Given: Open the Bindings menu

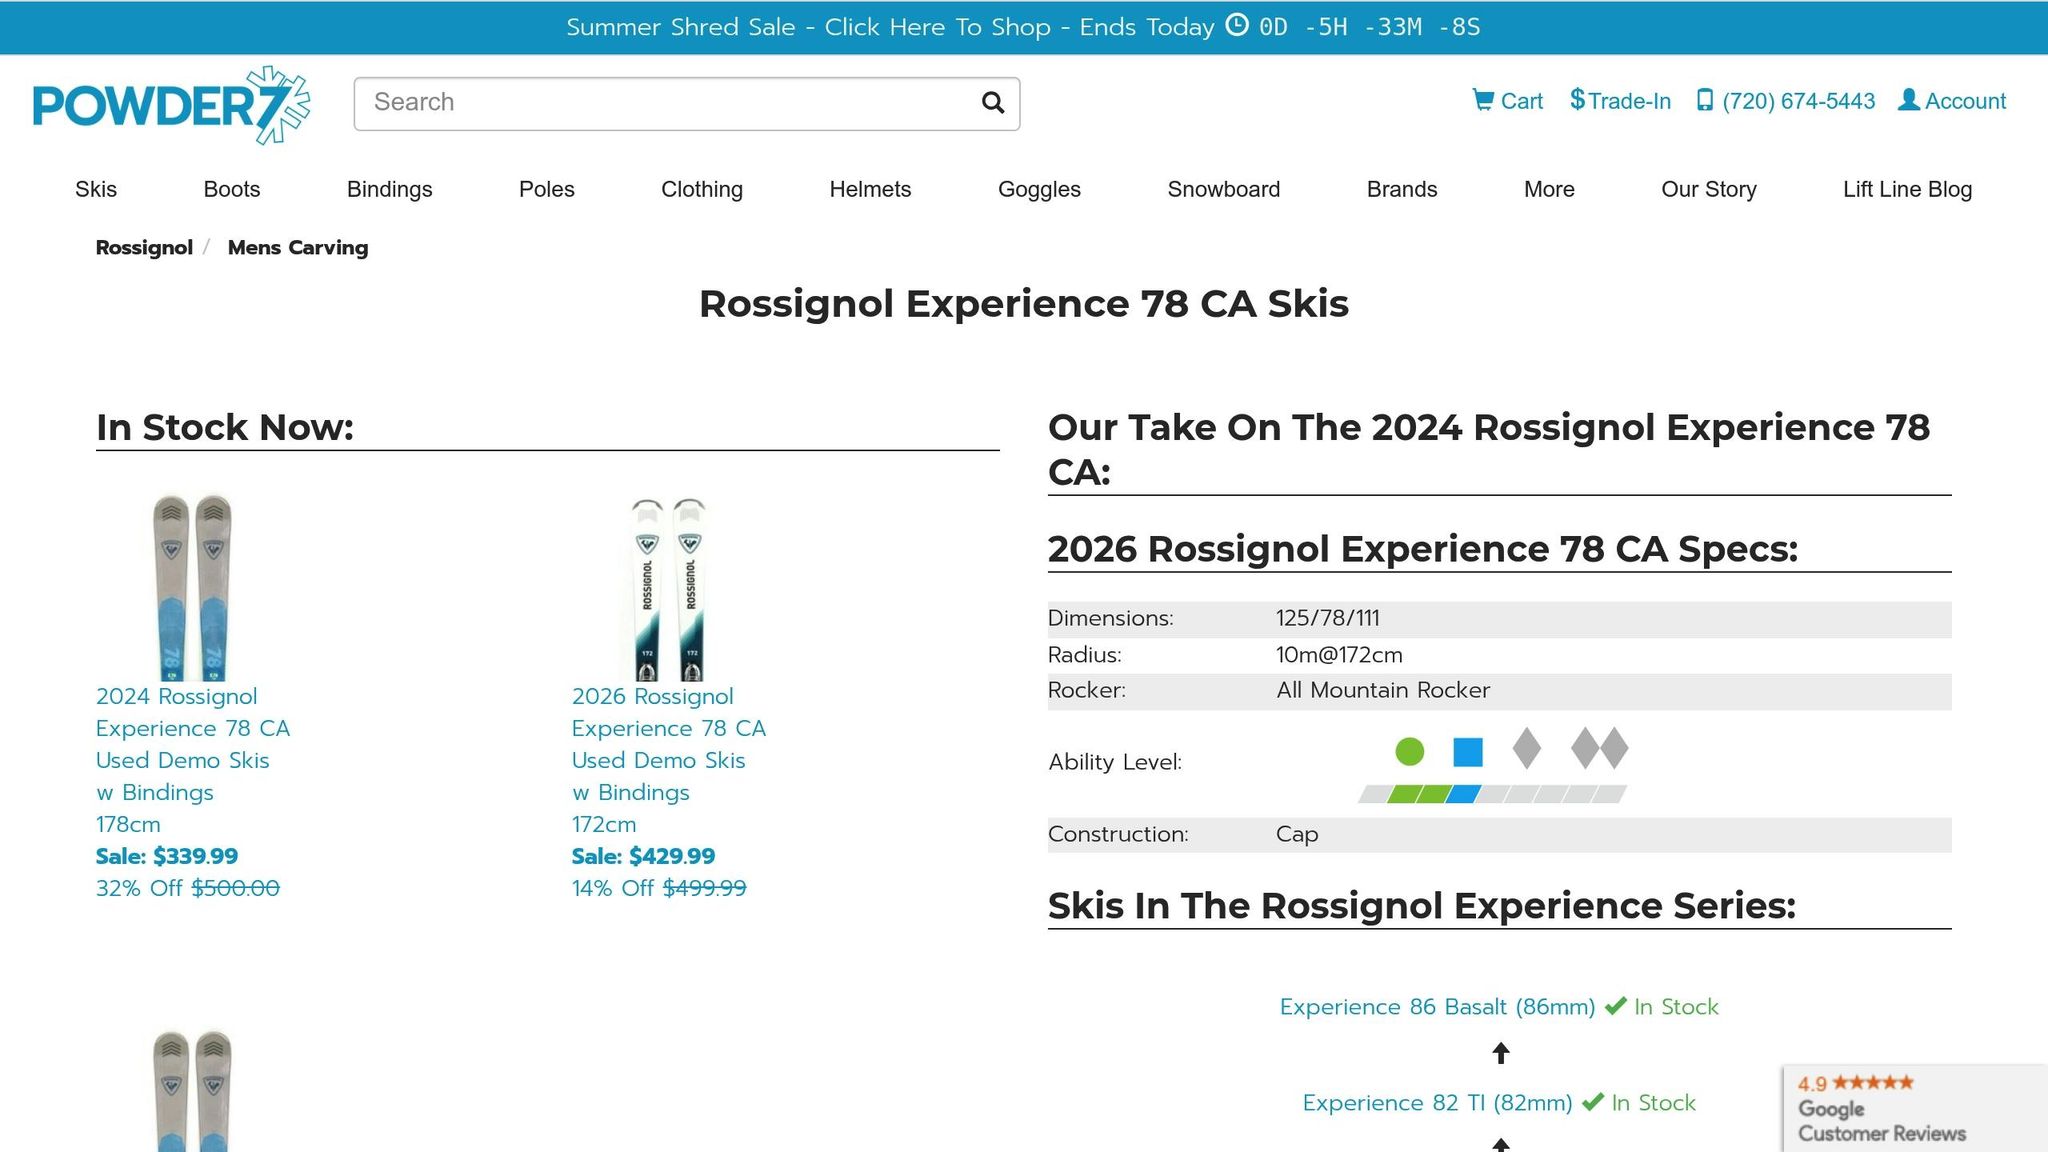Looking at the screenshot, I should [389, 189].
